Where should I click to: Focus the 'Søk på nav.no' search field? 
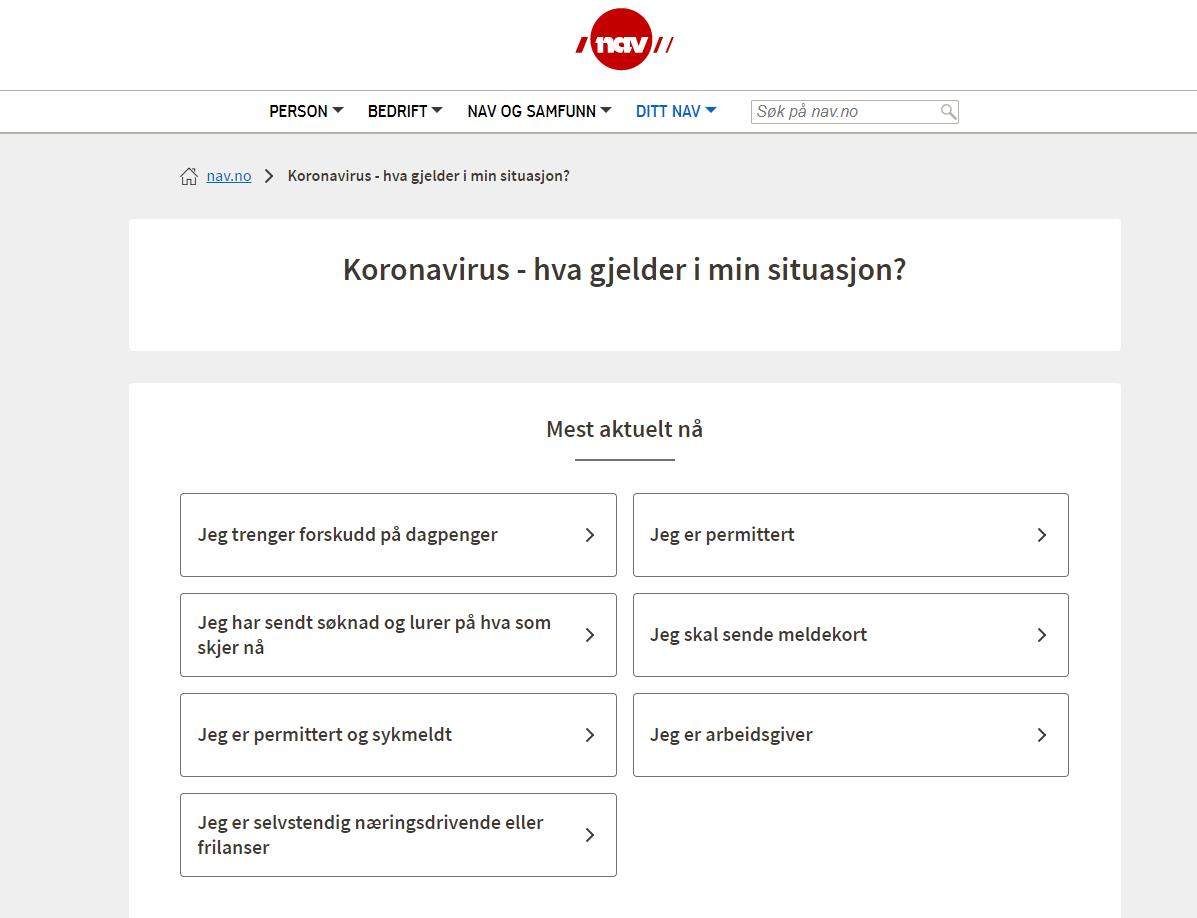point(843,112)
